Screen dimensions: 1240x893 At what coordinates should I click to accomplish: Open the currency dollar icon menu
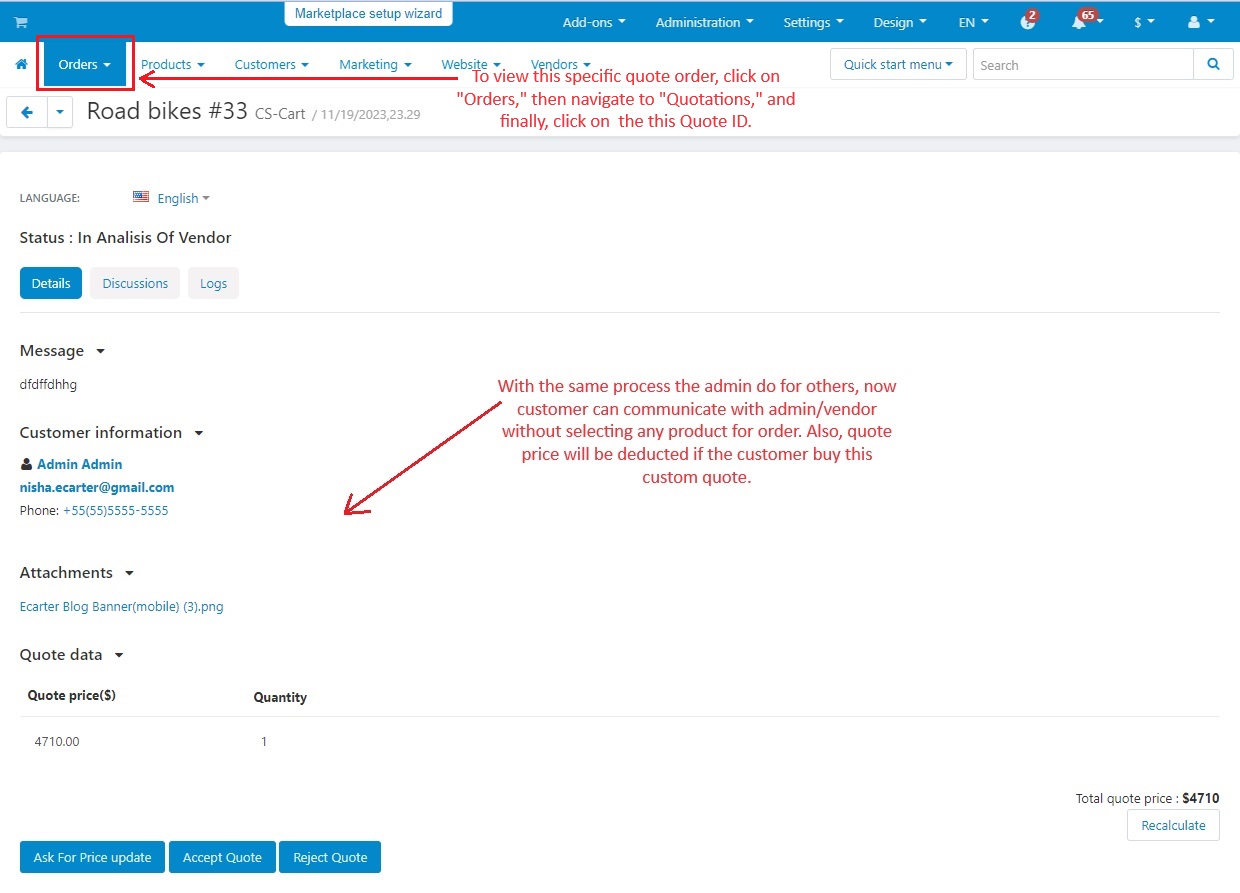pyautogui.click(x=1140, y=21)
